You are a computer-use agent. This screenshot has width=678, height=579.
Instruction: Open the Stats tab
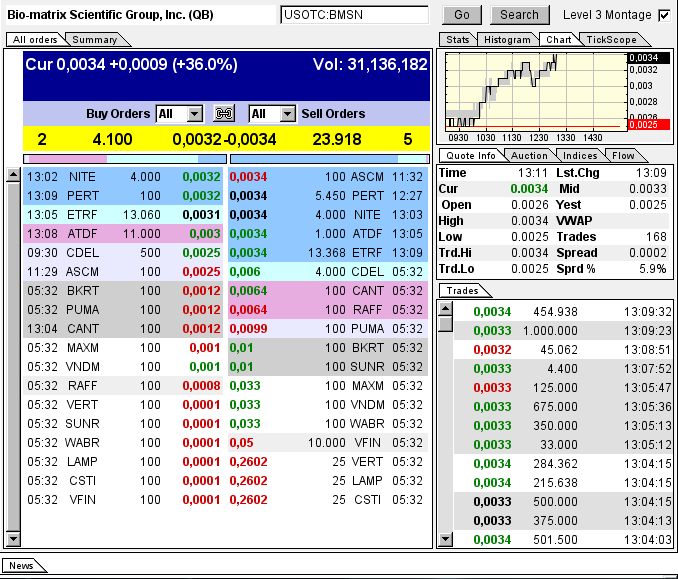tap(457, 39)
